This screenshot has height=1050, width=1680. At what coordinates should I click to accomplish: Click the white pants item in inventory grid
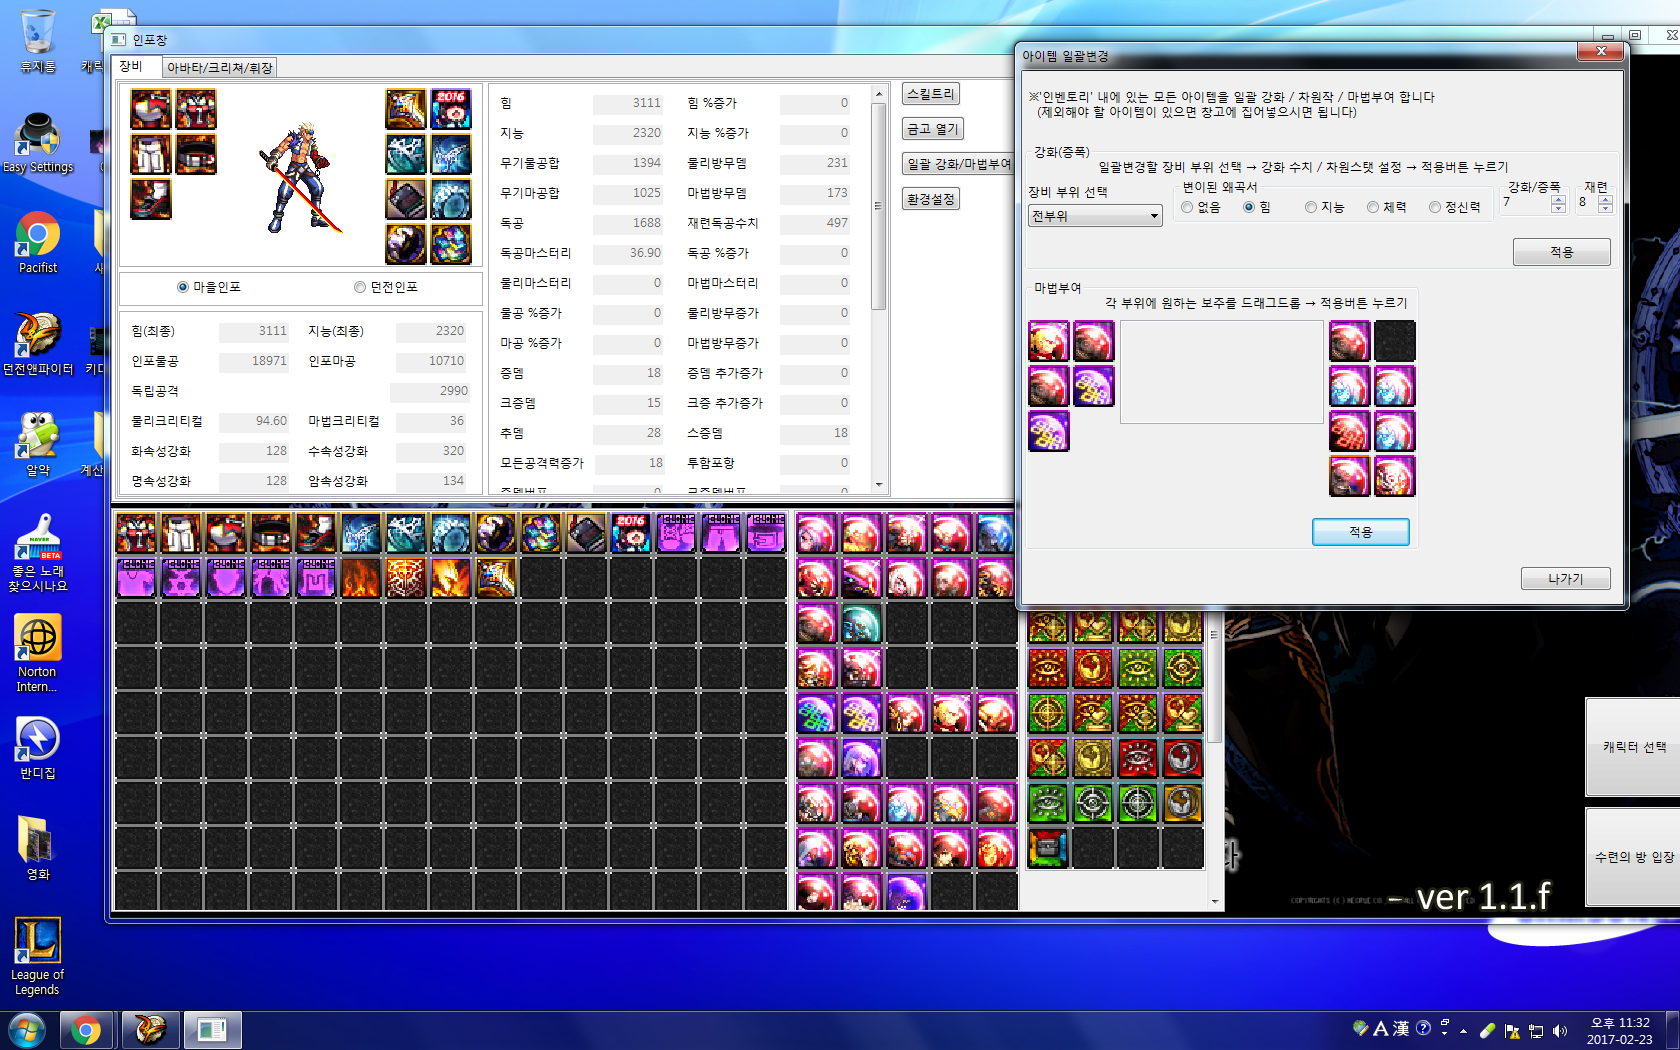(x=181, y=533)
